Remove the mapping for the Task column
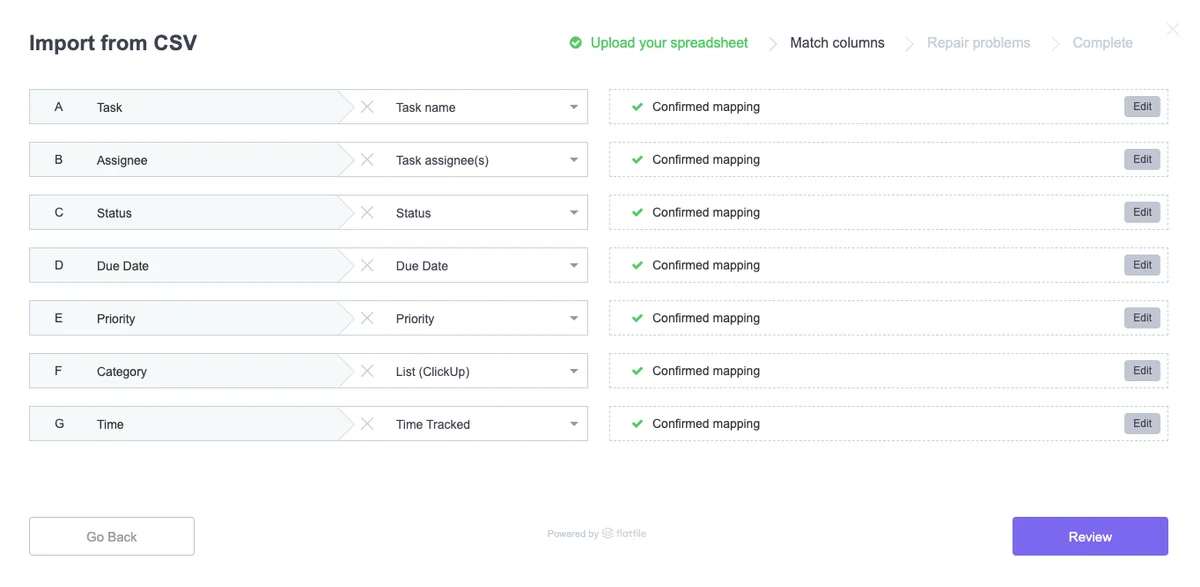Screen dimensions: 1200x587 (366, 106)
